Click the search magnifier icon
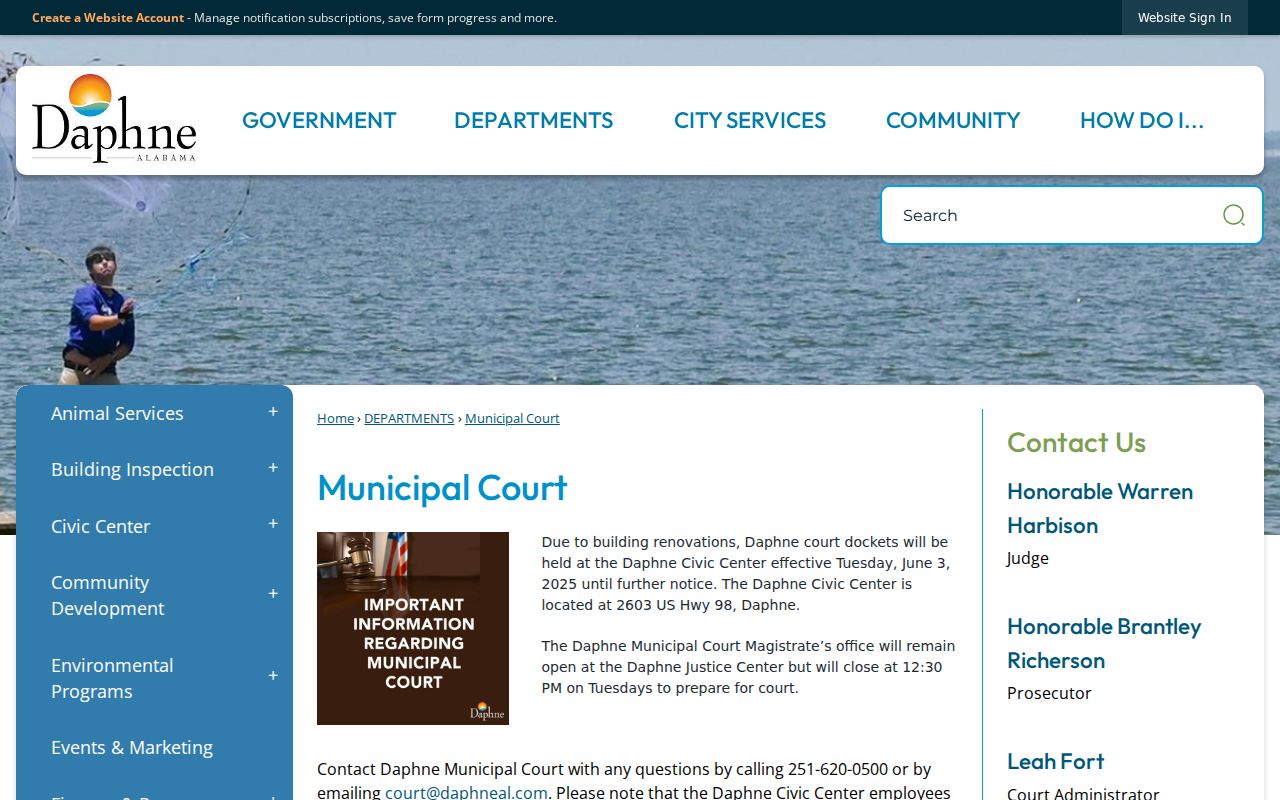 [x=1234, y=215]
